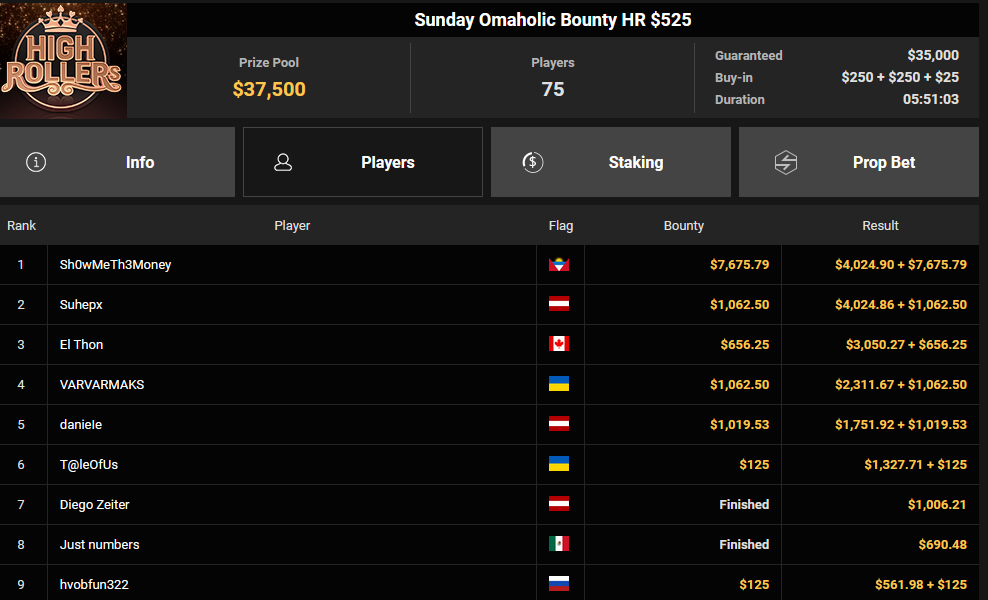Sort by the Rank column header

[21, 226]
